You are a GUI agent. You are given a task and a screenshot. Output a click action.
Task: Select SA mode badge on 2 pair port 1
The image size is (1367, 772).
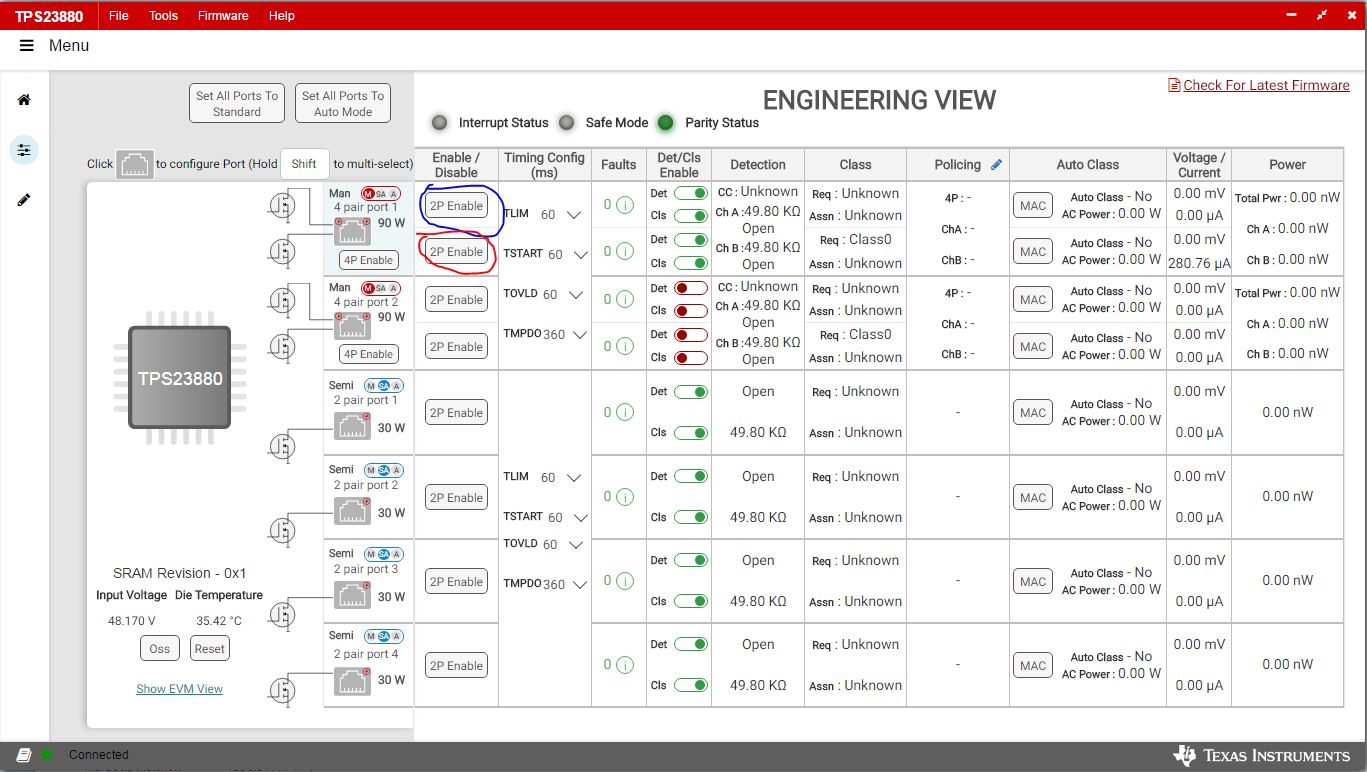[384, 386]
